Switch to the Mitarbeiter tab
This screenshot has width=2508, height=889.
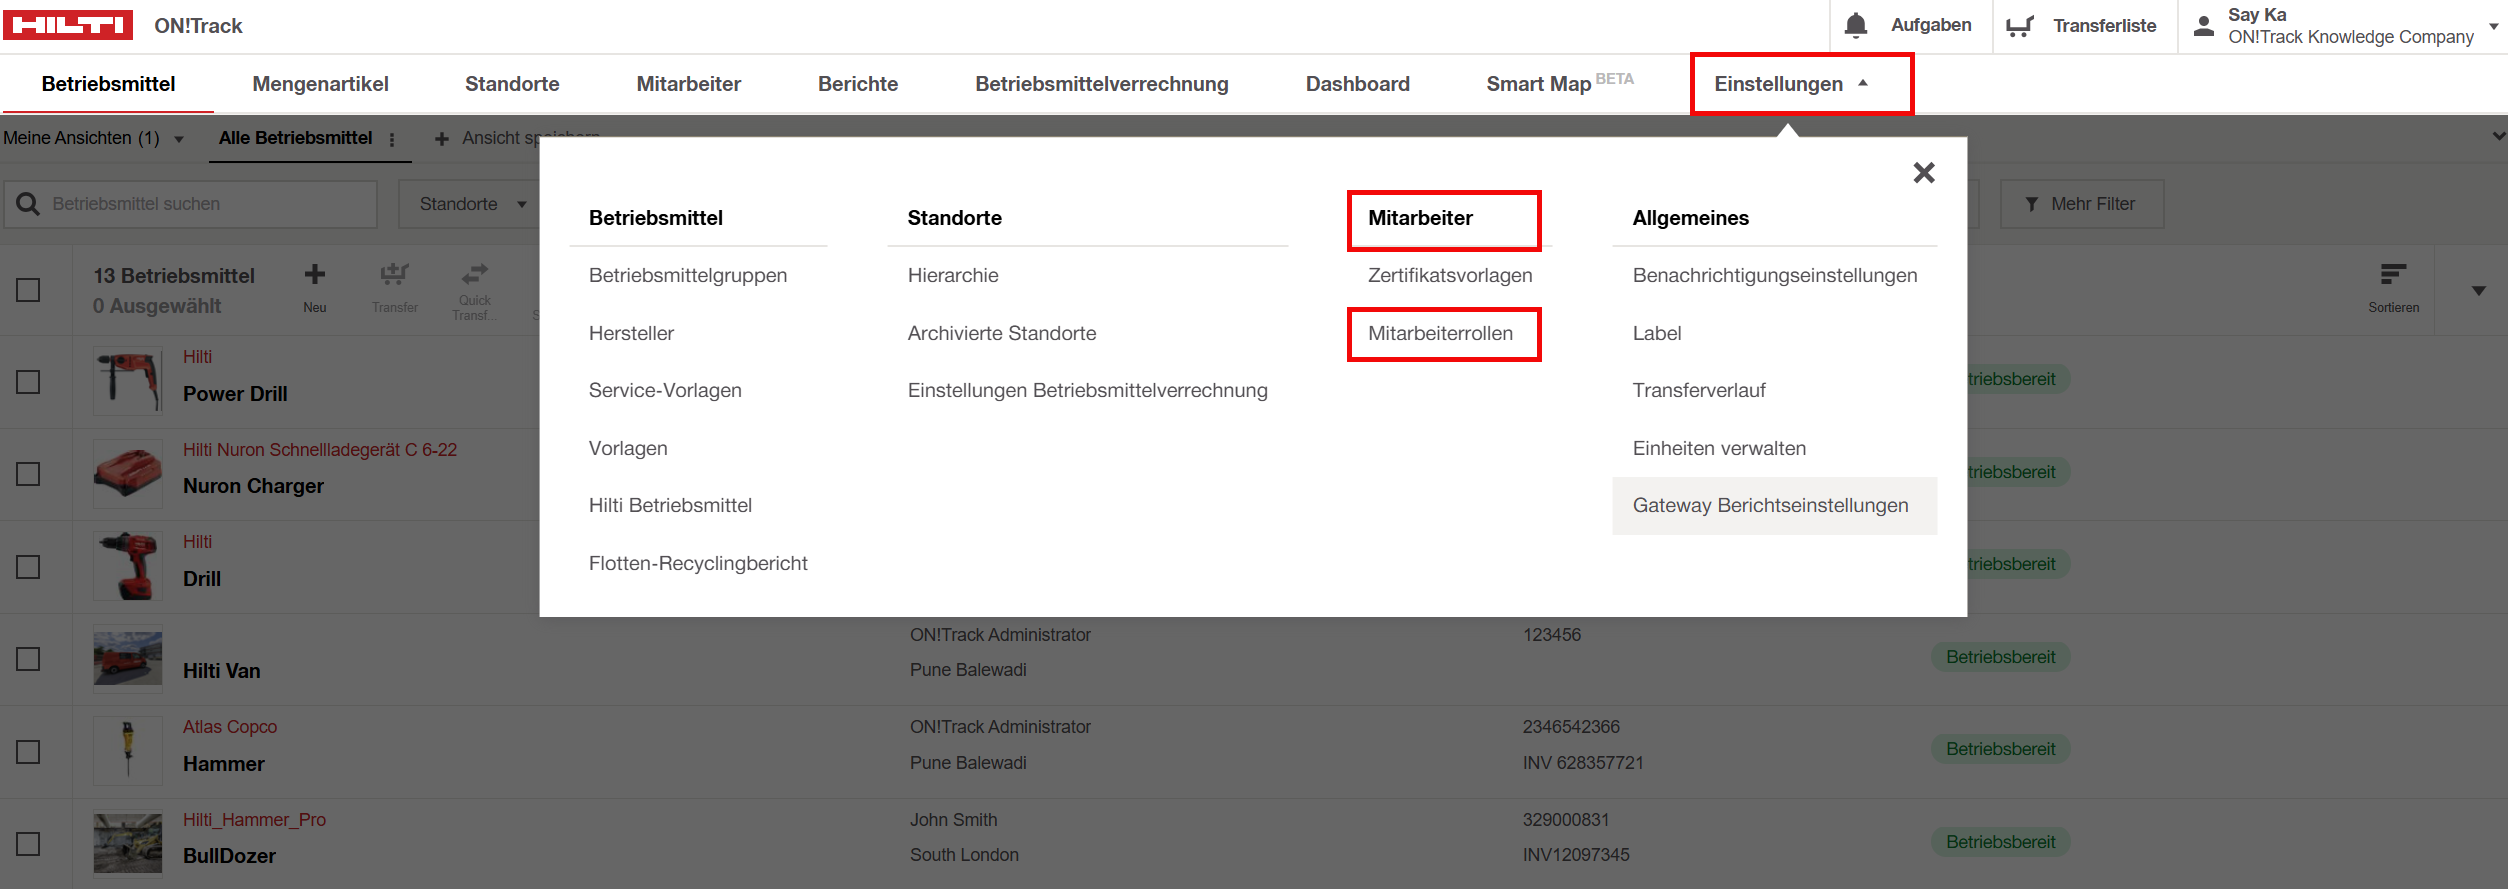point(688,84)
